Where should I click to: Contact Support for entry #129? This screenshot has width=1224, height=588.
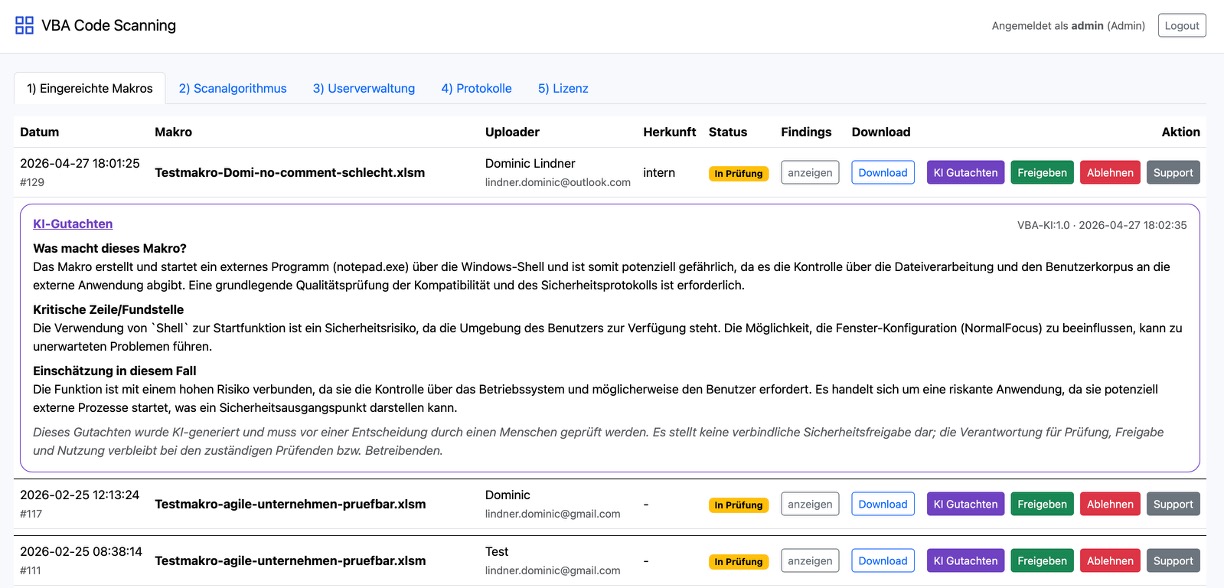(x=1172, y=173)
